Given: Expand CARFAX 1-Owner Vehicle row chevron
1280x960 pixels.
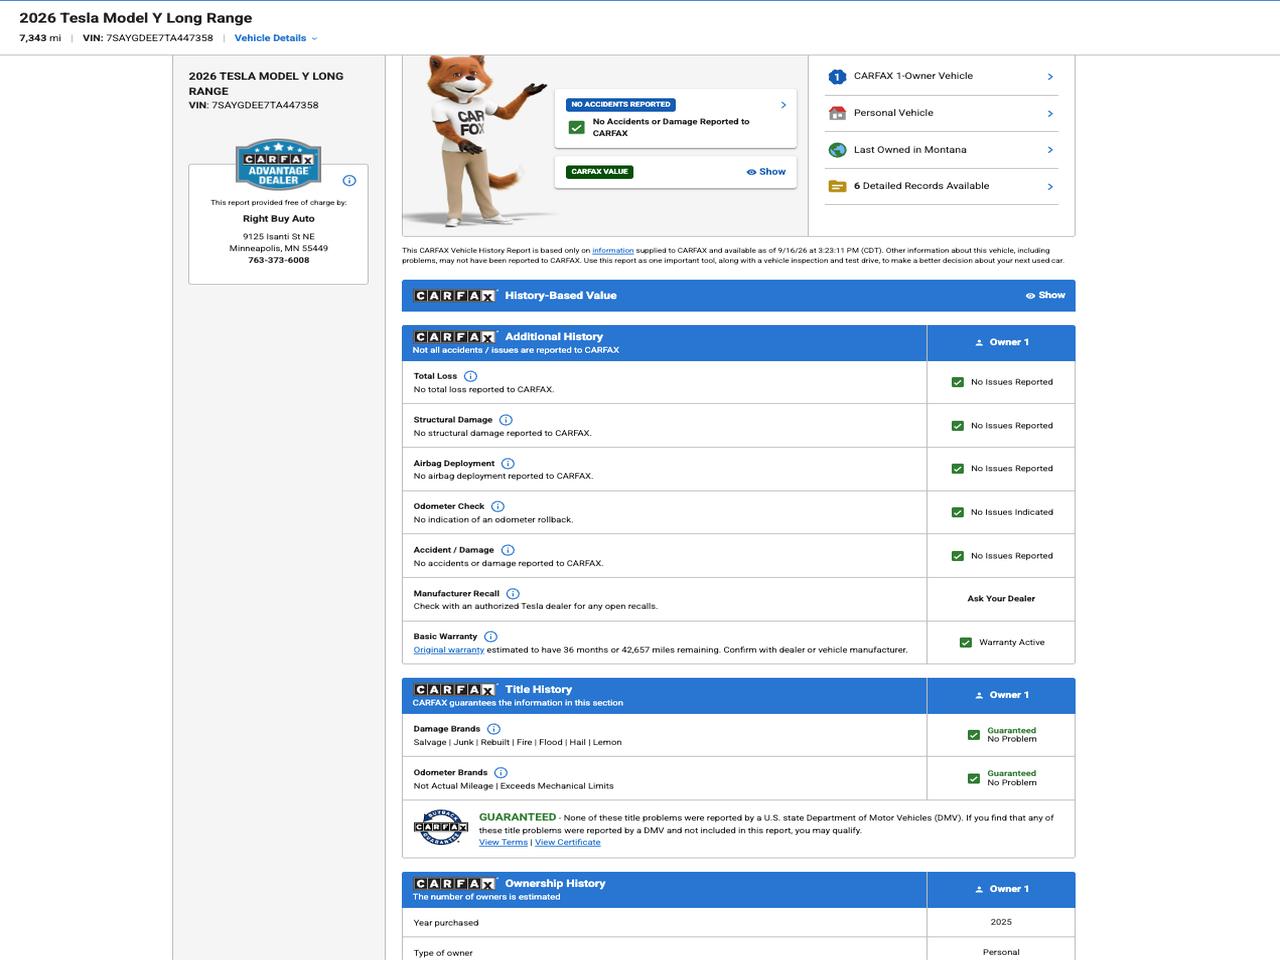Looking at the screenshot, I should pos(1050,77).
